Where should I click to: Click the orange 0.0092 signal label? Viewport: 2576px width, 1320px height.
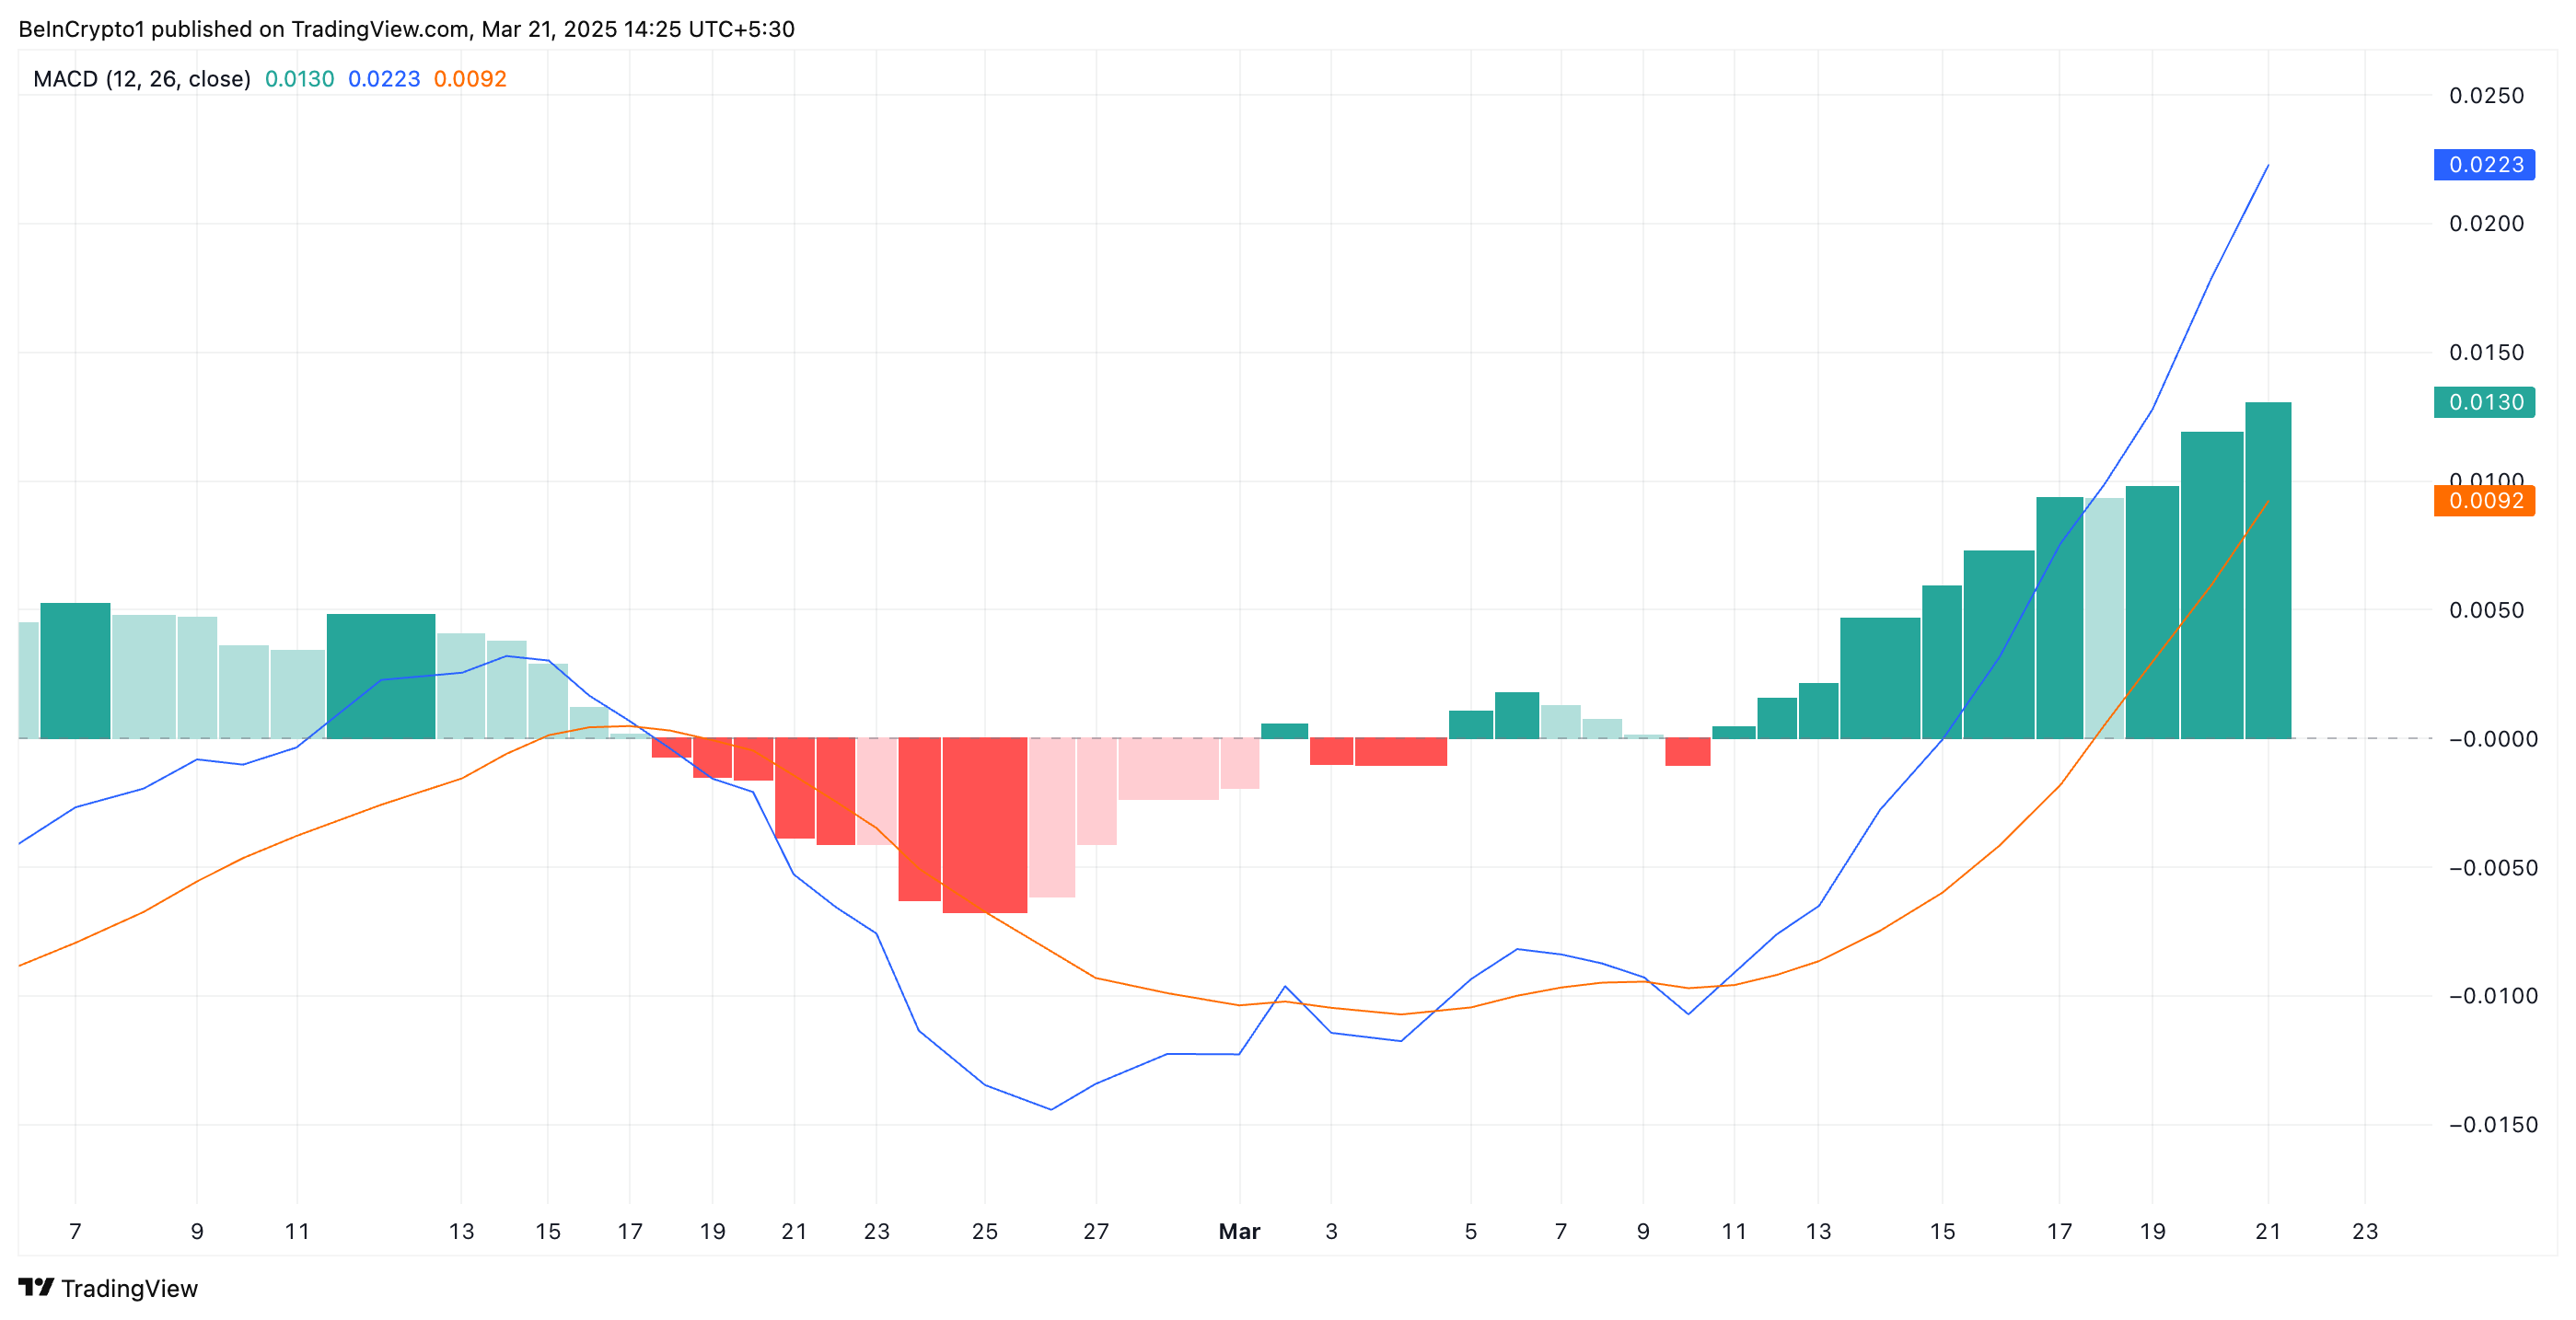2484,500
